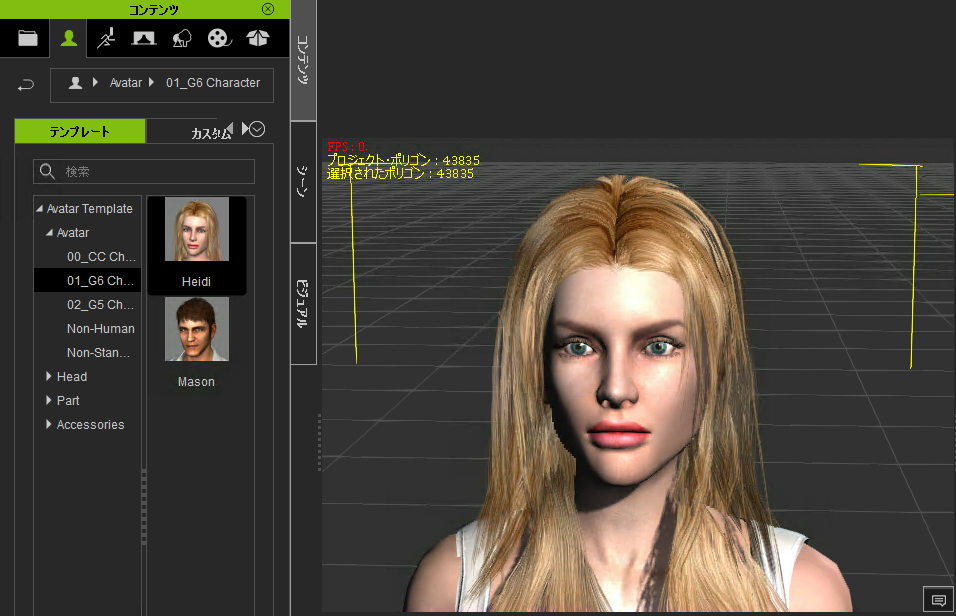Open the Project folder content icon

pyautogui.click(x=27, y=38)
